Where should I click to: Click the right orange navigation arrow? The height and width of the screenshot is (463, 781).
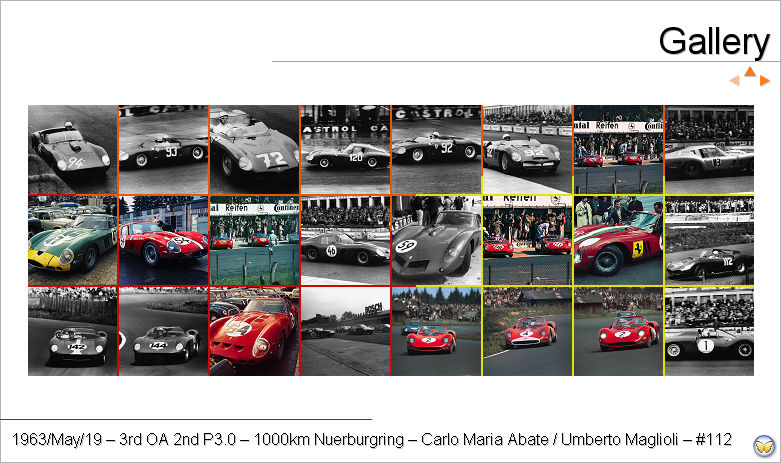(x=764, y=81)
